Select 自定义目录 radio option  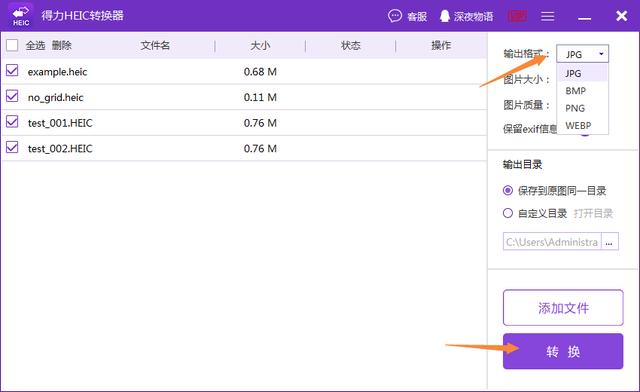point(508,213)
